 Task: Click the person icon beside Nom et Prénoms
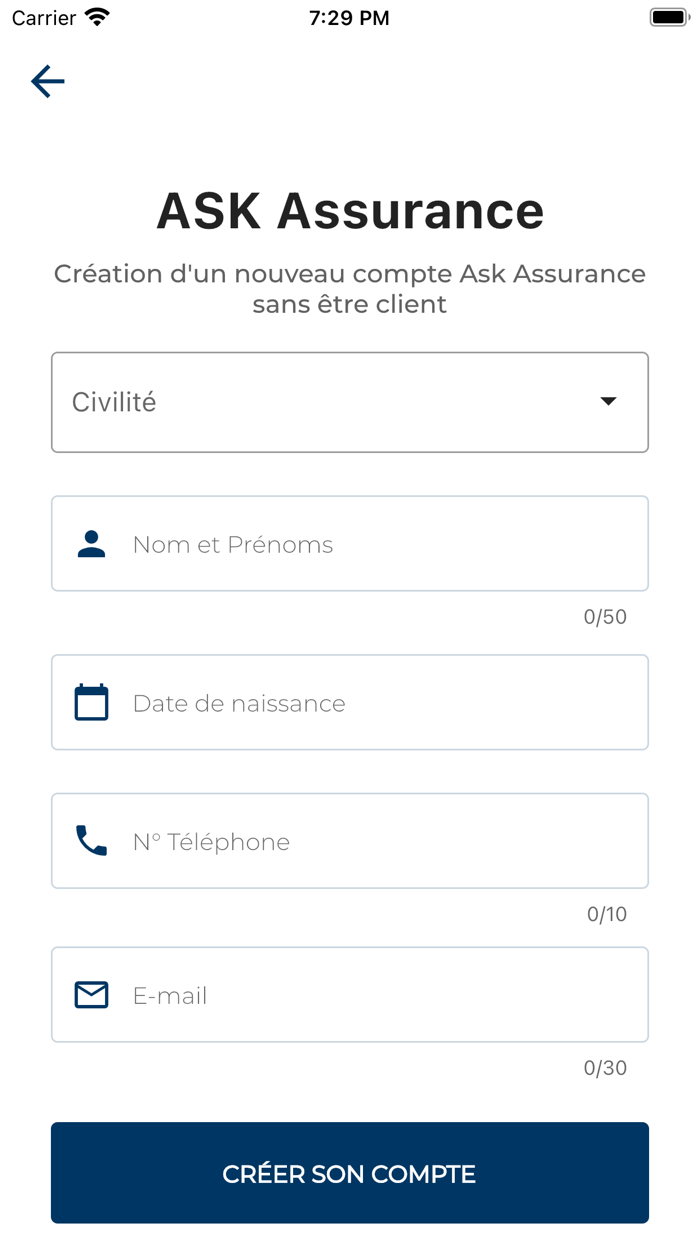point(91,543)
